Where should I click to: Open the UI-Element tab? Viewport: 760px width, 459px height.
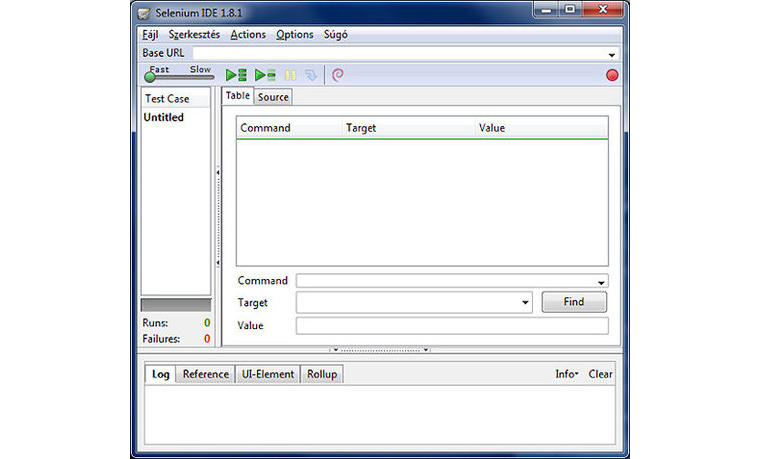(268, 374)
